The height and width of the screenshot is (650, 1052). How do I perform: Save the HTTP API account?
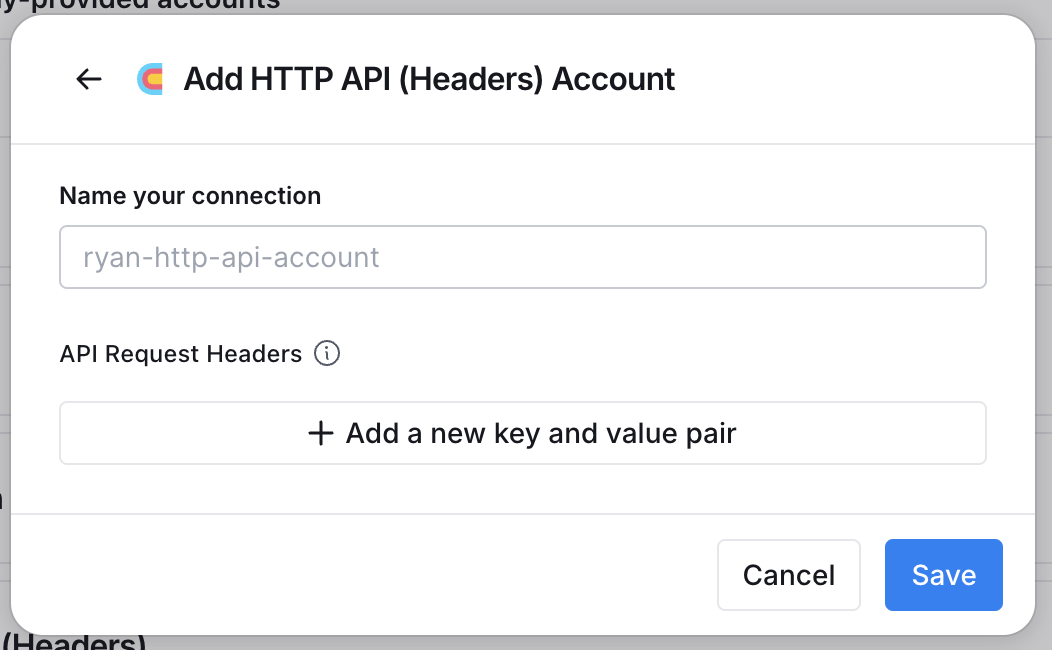pos(943,575)
